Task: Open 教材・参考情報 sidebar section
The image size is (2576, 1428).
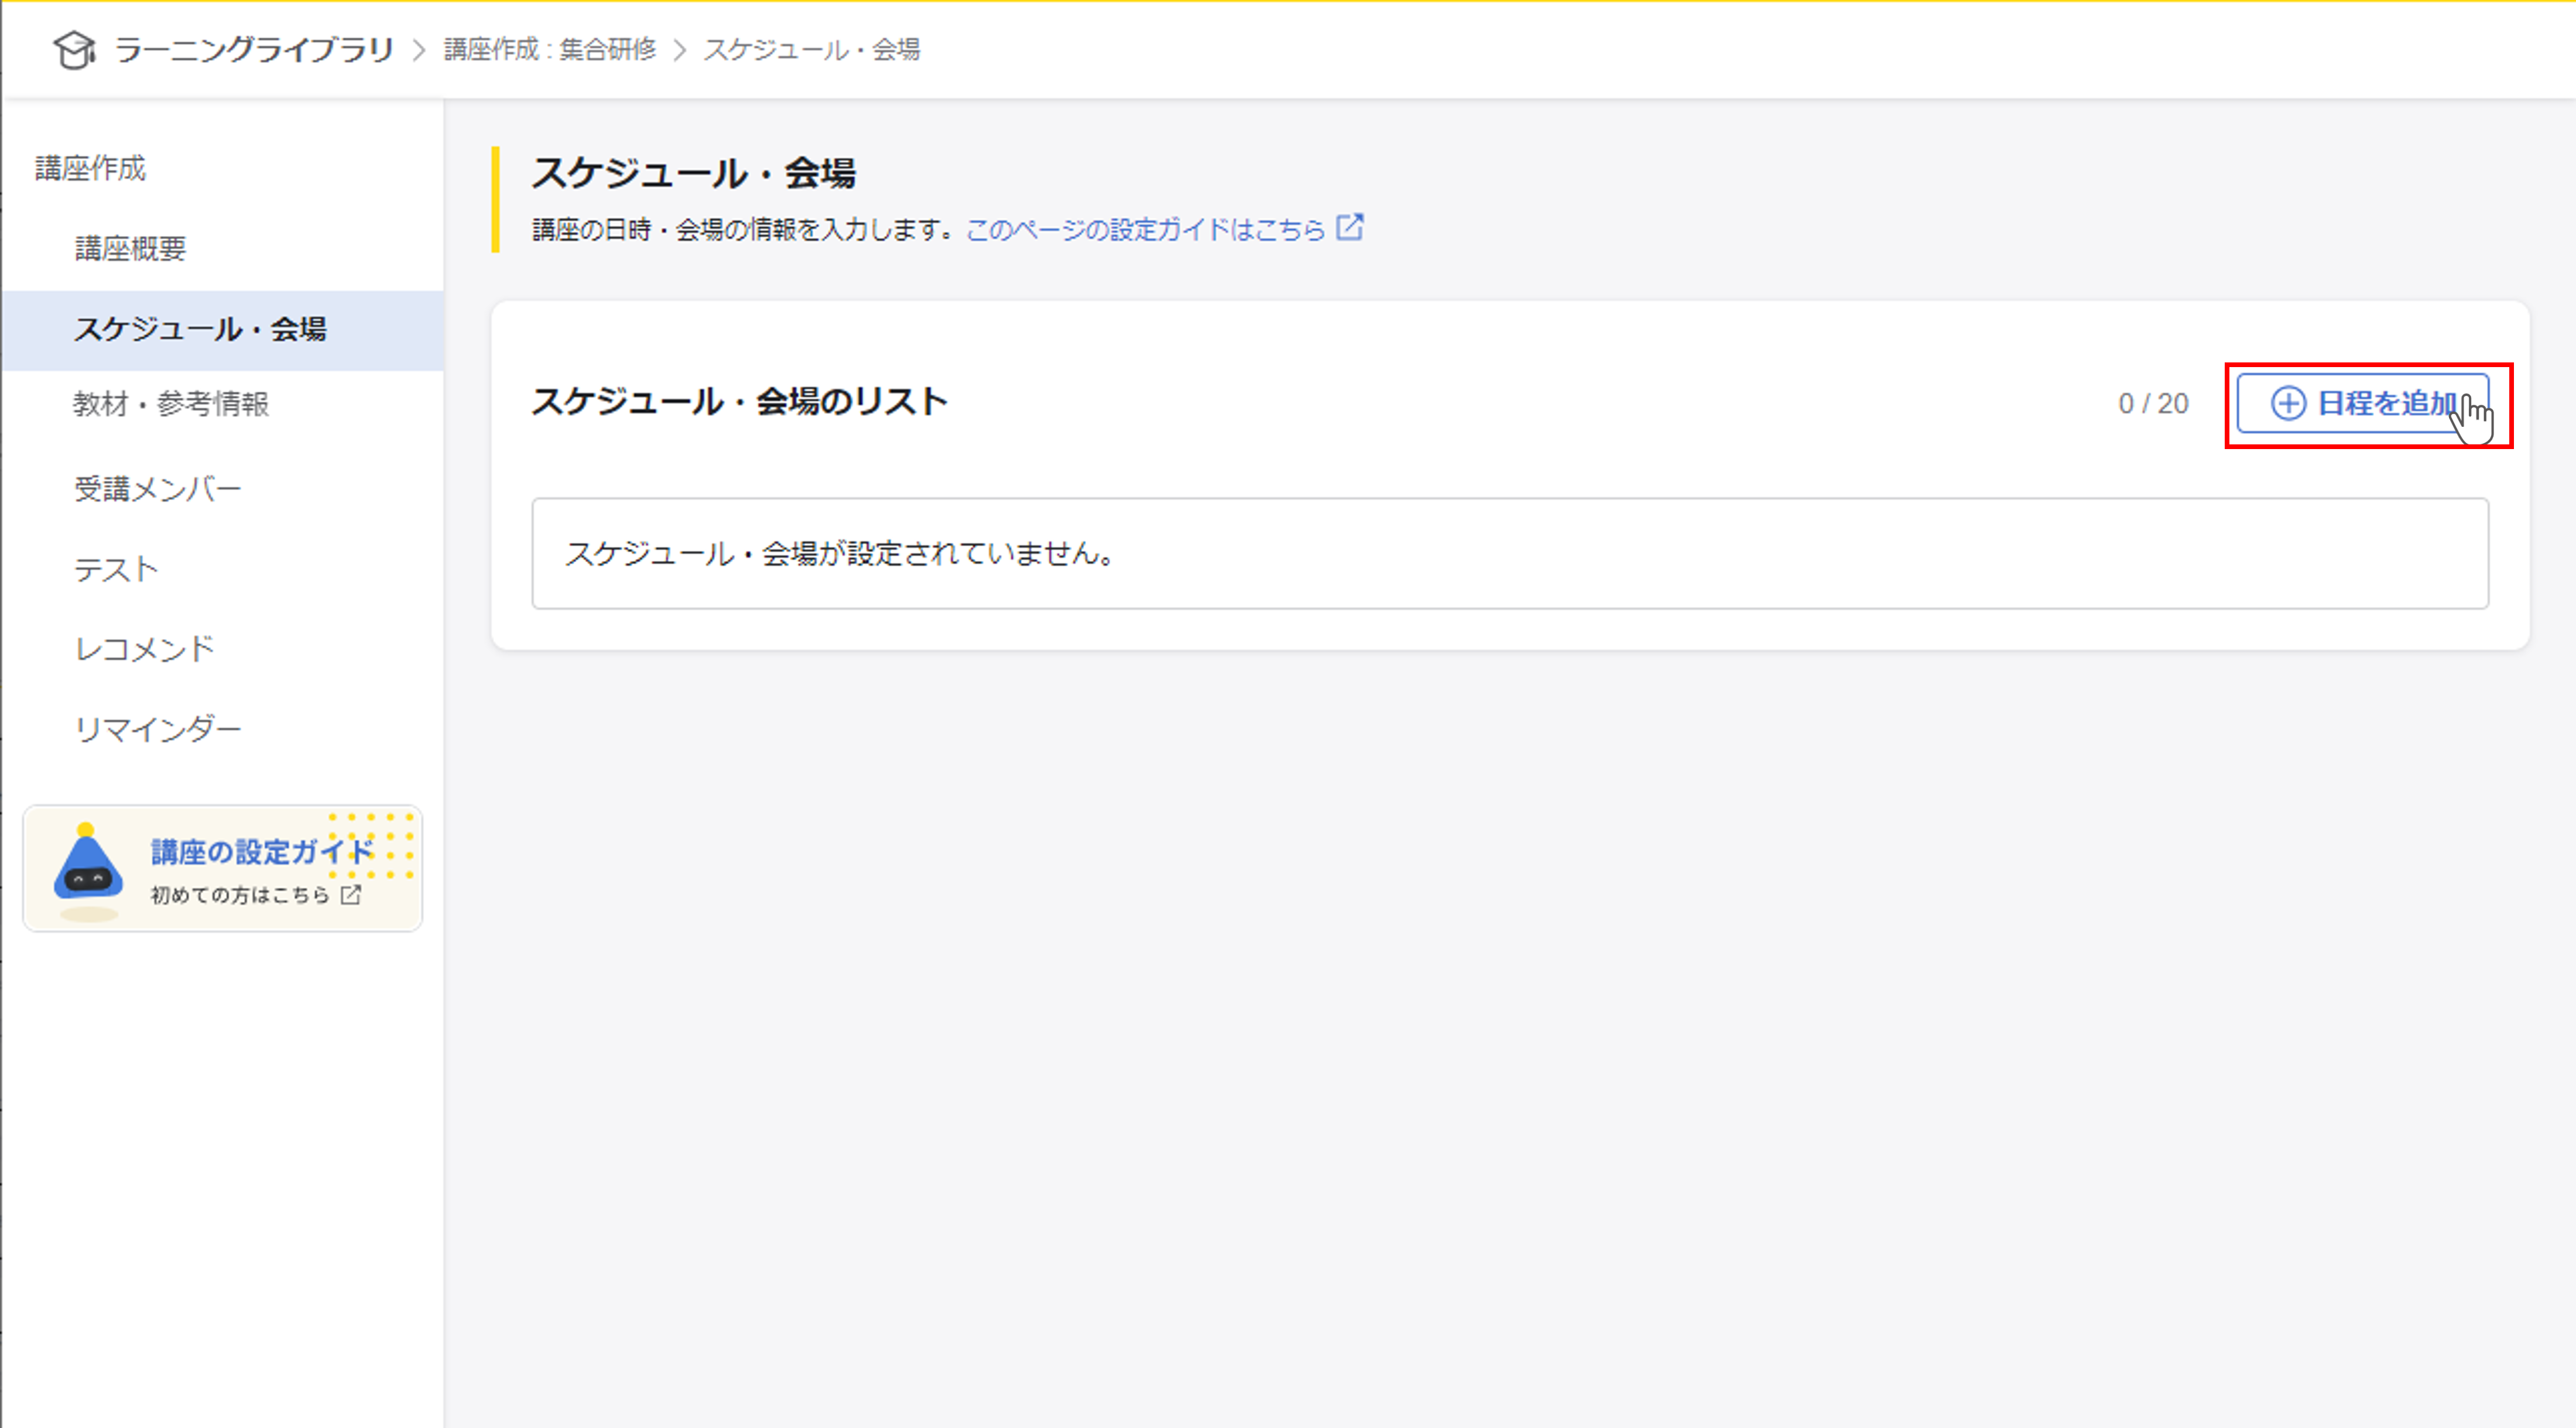Action: click(x=171, y=404)
